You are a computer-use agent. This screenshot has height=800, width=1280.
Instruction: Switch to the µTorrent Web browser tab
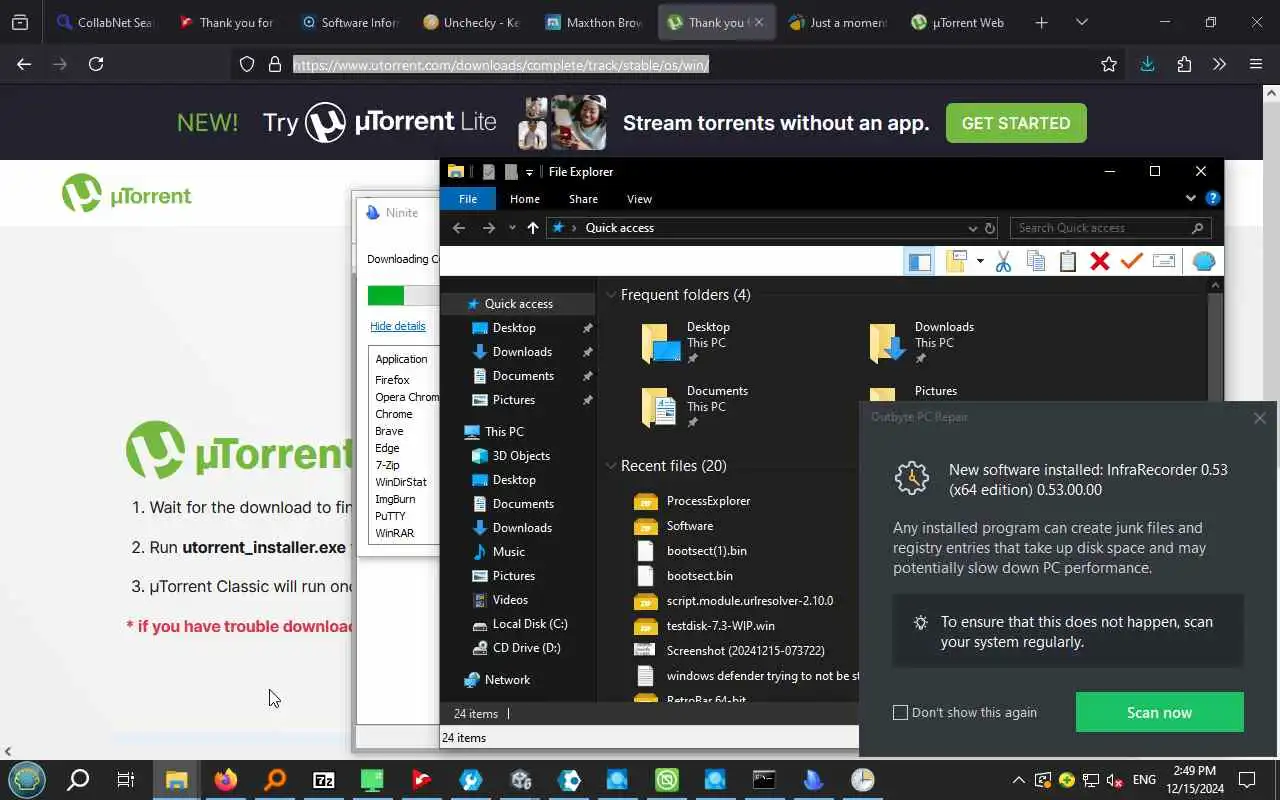pyautogui.click(x=958, y=22)
